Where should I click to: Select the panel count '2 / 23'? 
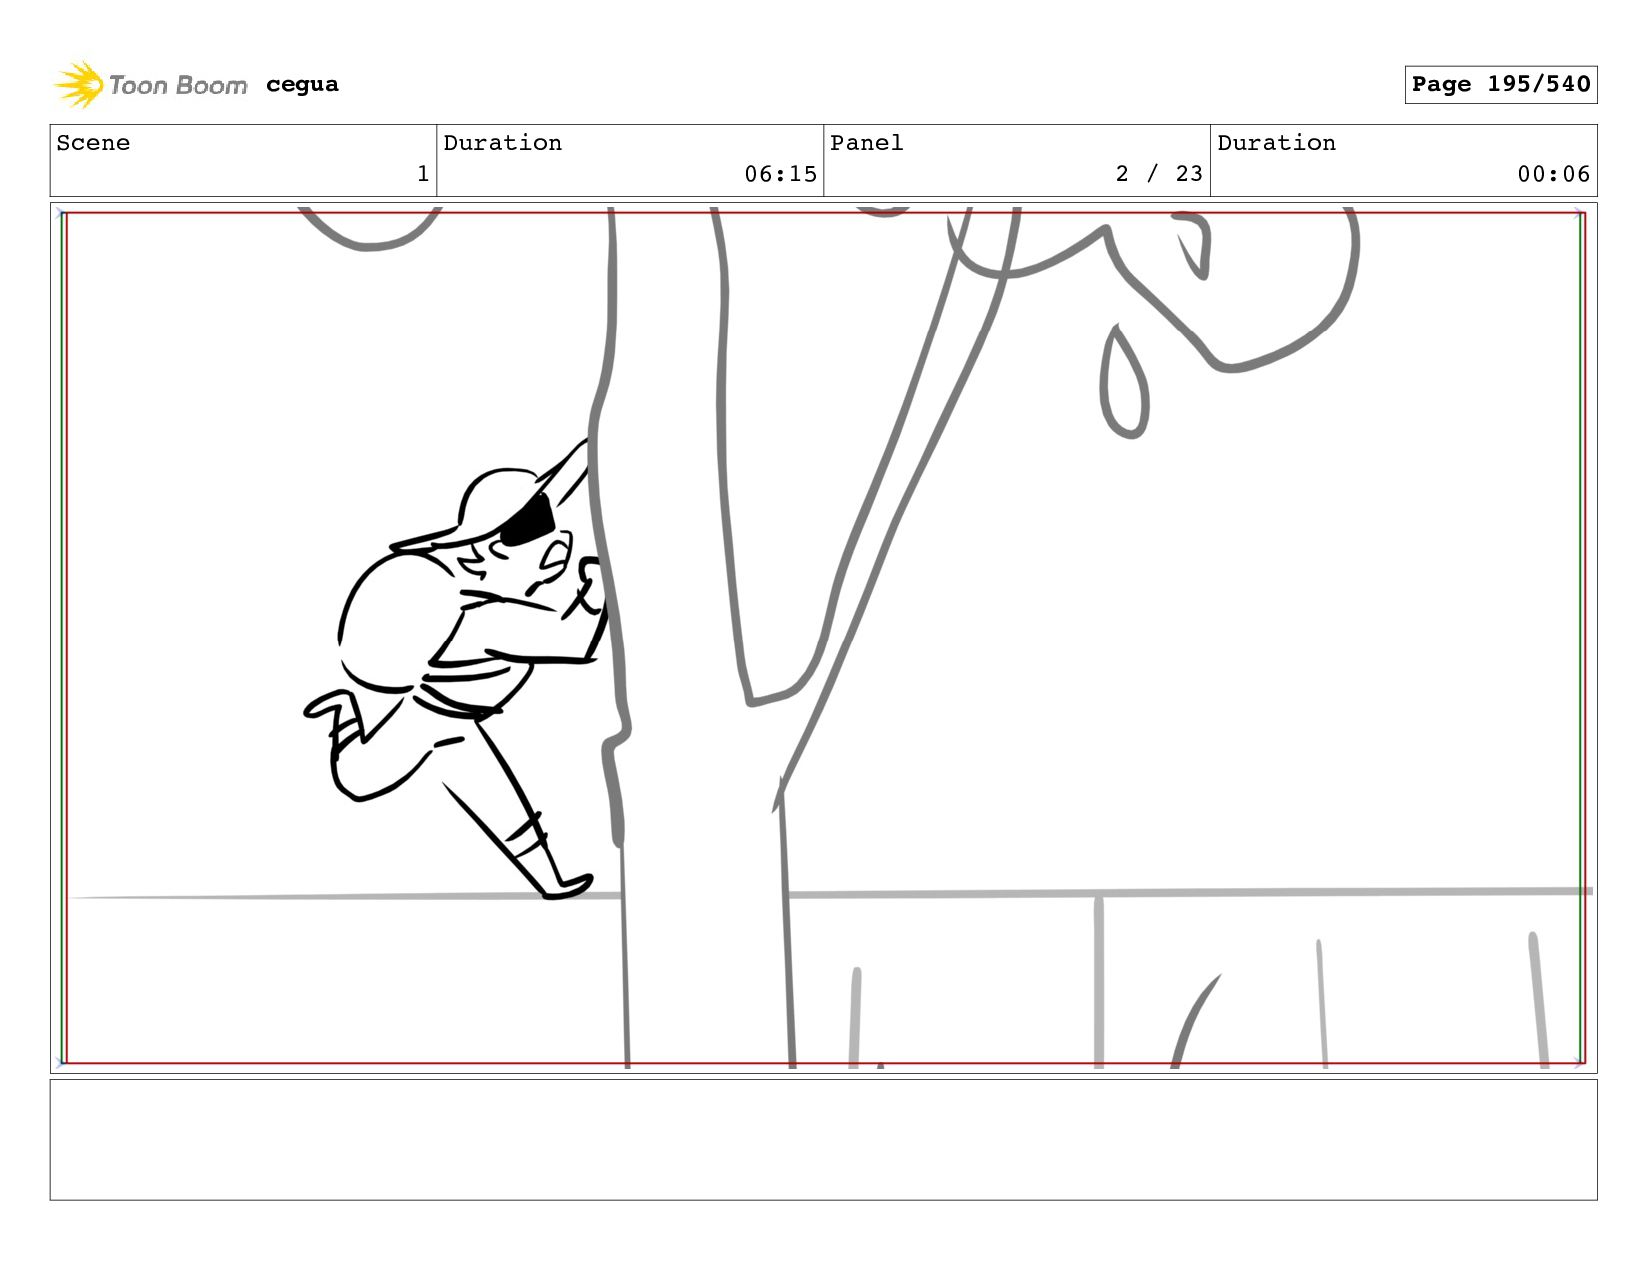pyautogui.click(x=1159, y=174)
